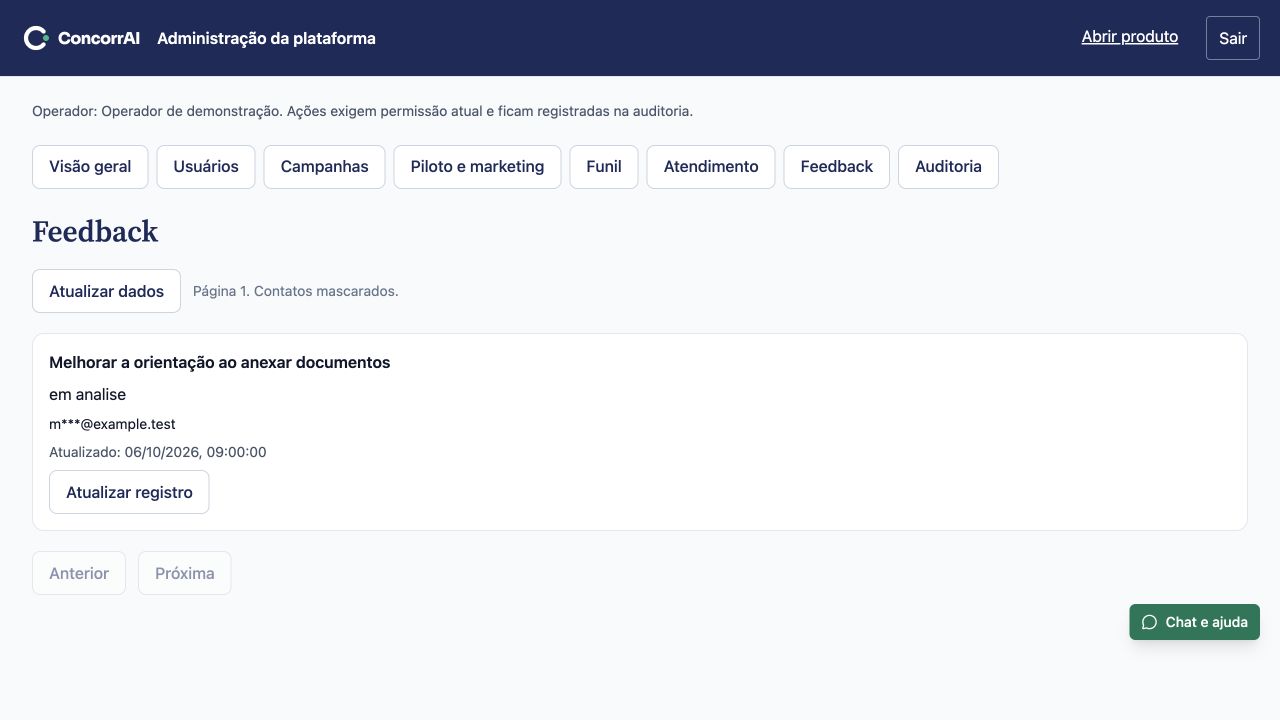Go to the Campanhas tab

point(324,167)
